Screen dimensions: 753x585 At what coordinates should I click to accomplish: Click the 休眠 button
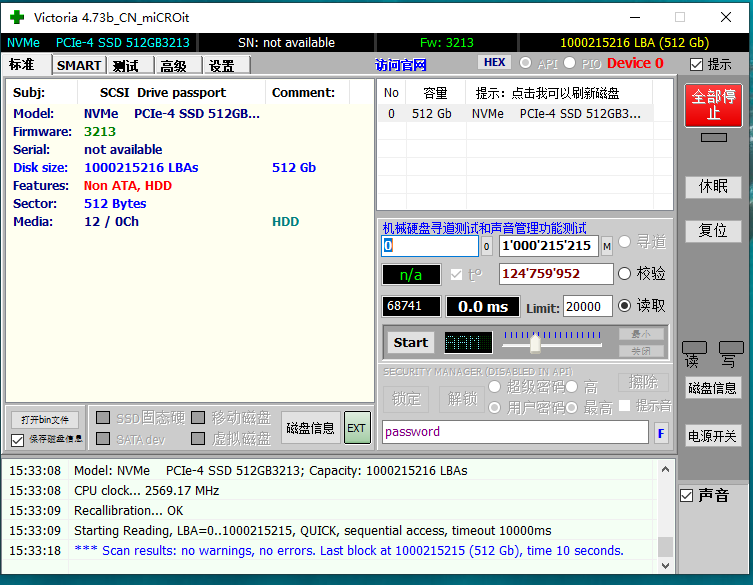[x=713, y=186]
